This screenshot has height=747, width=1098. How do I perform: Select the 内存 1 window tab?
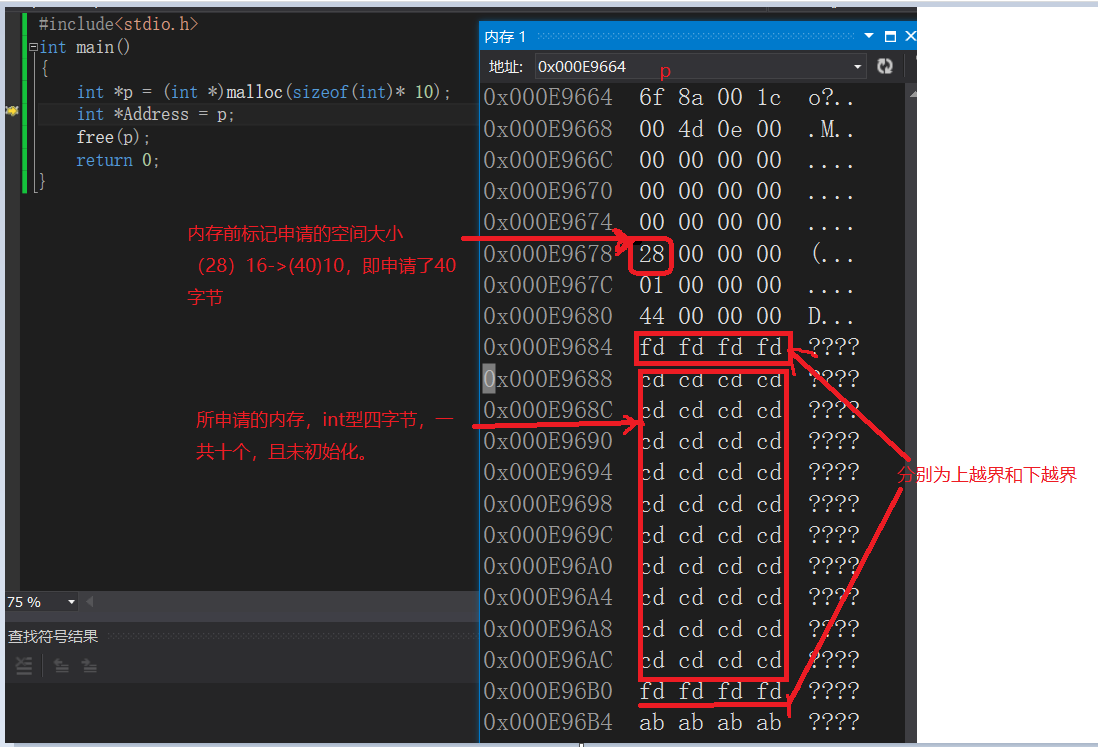pyautogui.click(x=505, y=35)
